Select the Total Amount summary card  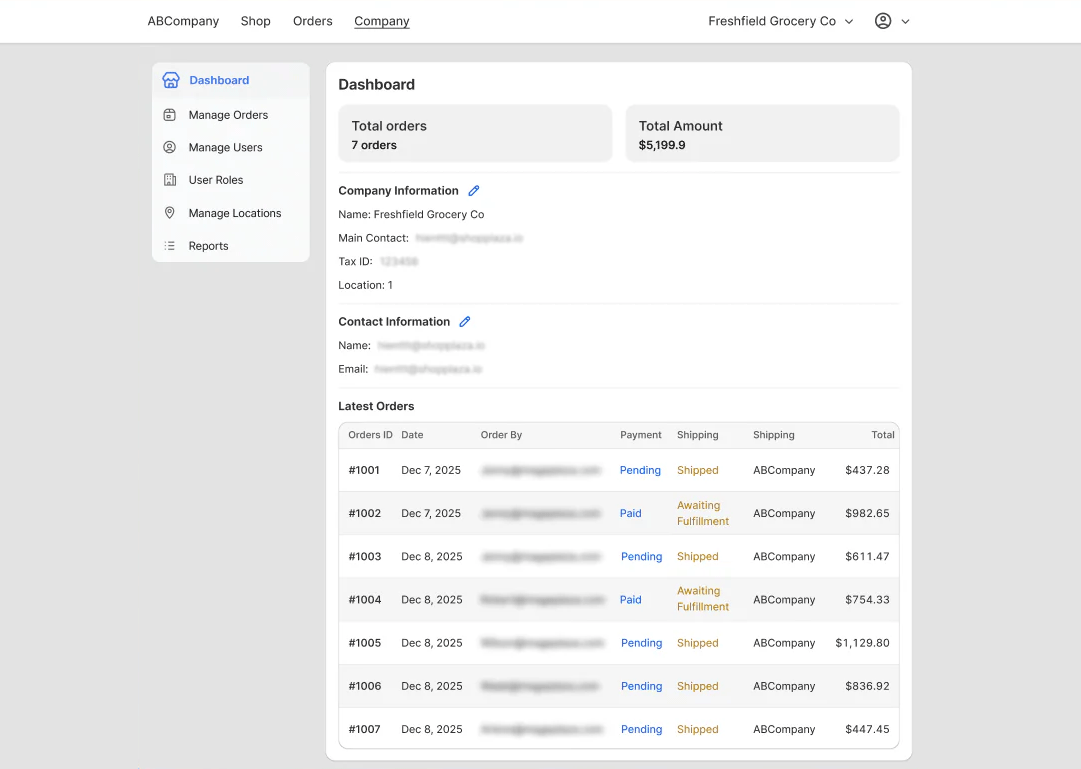762,133
